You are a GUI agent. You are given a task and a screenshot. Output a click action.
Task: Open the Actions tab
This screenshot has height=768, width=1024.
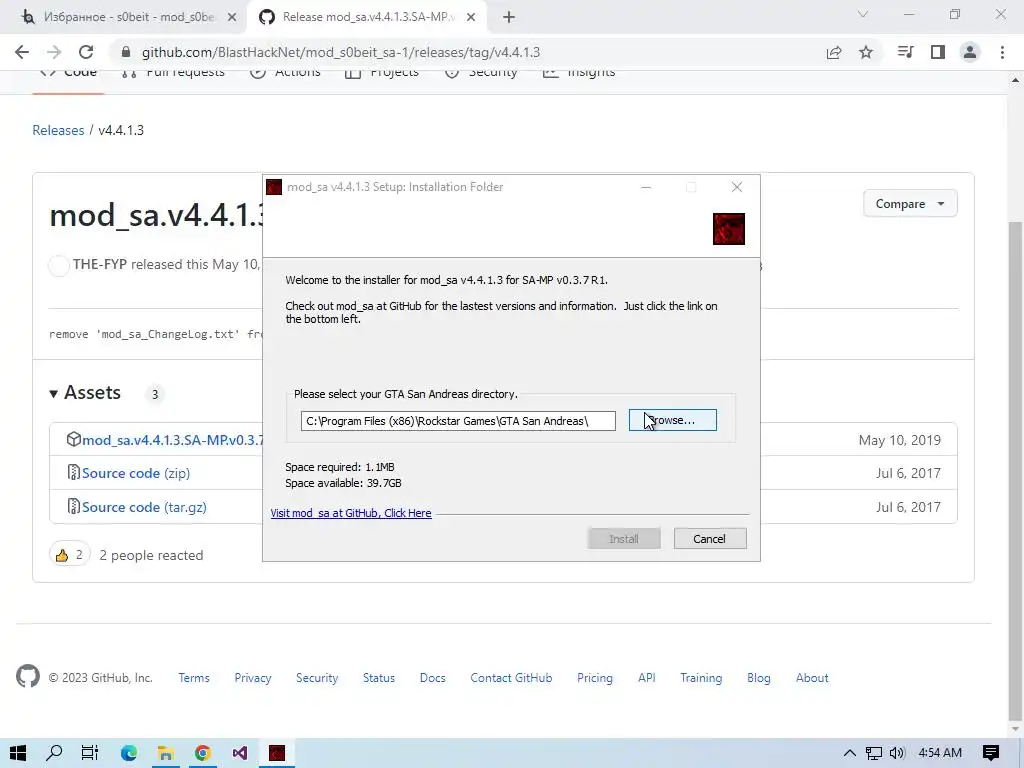point(285,72)
